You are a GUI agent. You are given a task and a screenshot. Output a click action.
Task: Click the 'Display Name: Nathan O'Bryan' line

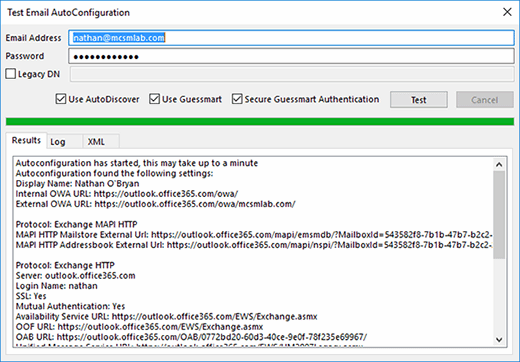[x=77, y=184]
